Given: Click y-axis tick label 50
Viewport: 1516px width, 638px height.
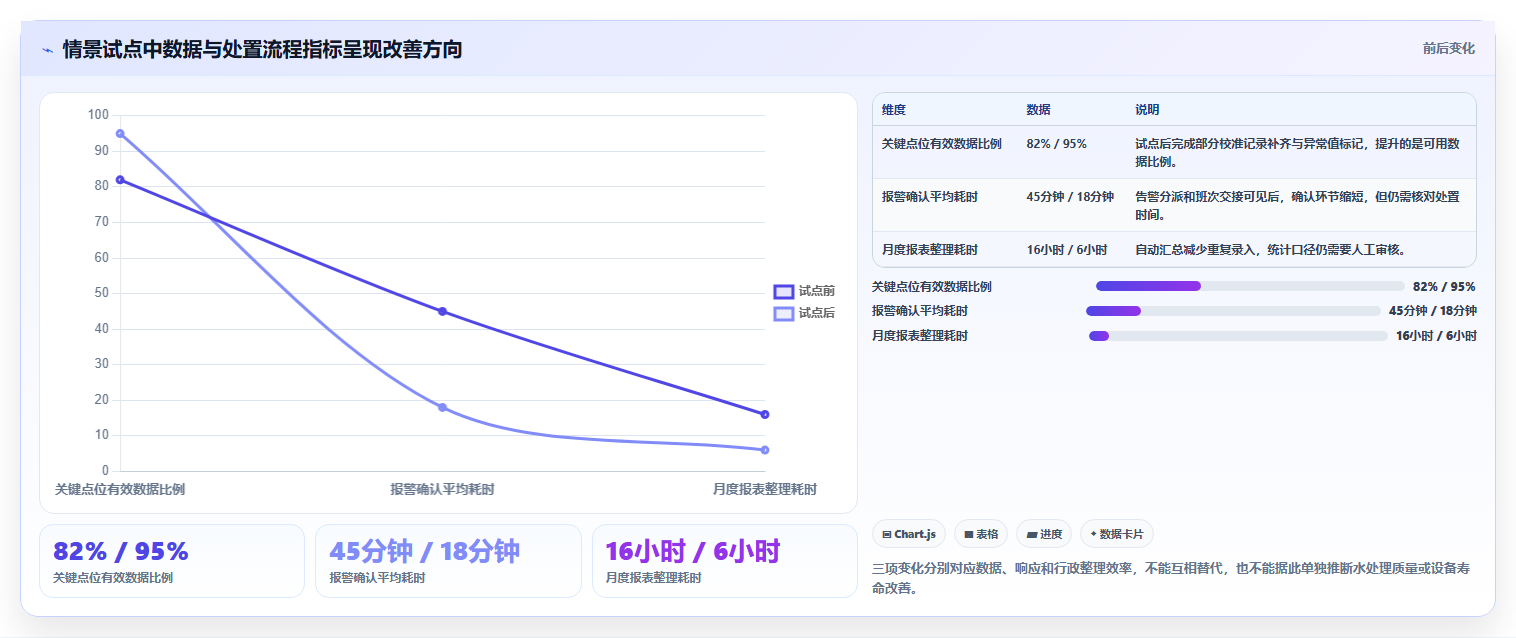Looking at the screenshot, I should [101, 293].
